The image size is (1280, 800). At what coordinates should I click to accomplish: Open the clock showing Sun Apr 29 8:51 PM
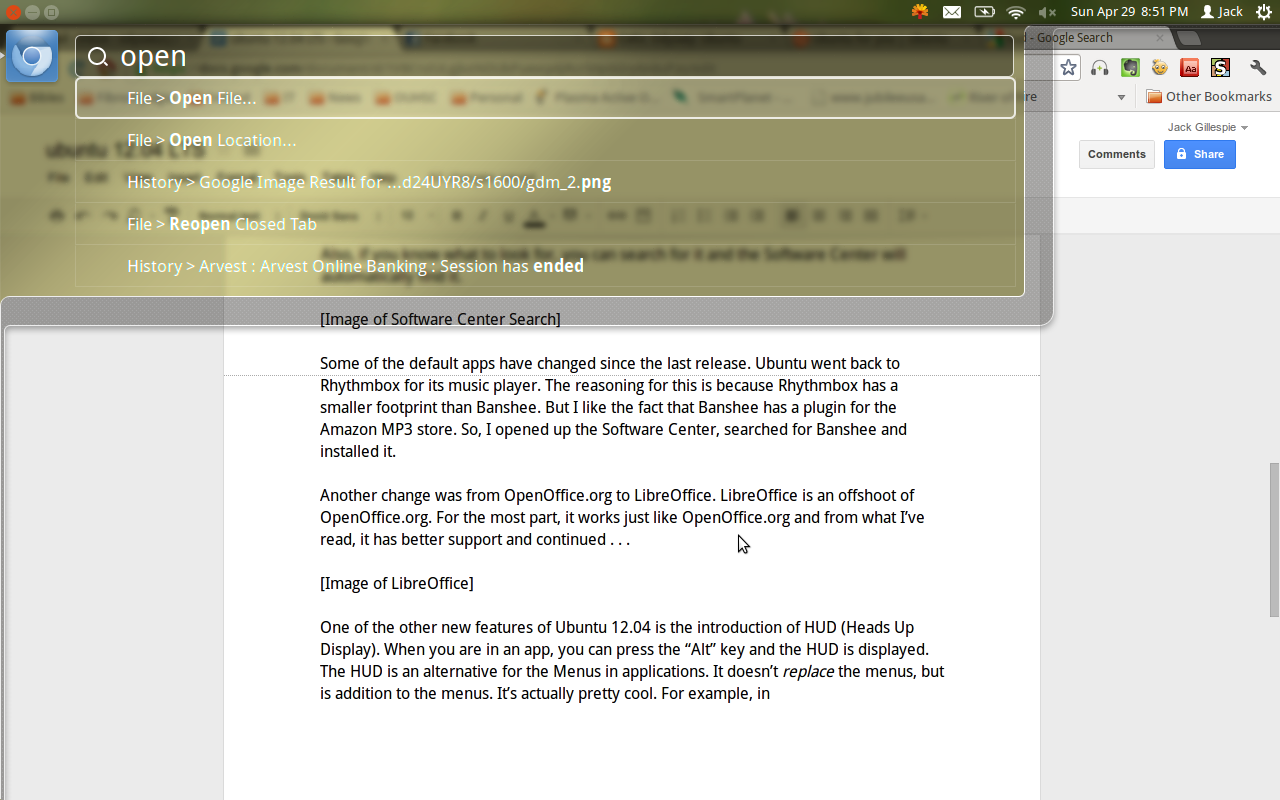[x=1129, y=12]
